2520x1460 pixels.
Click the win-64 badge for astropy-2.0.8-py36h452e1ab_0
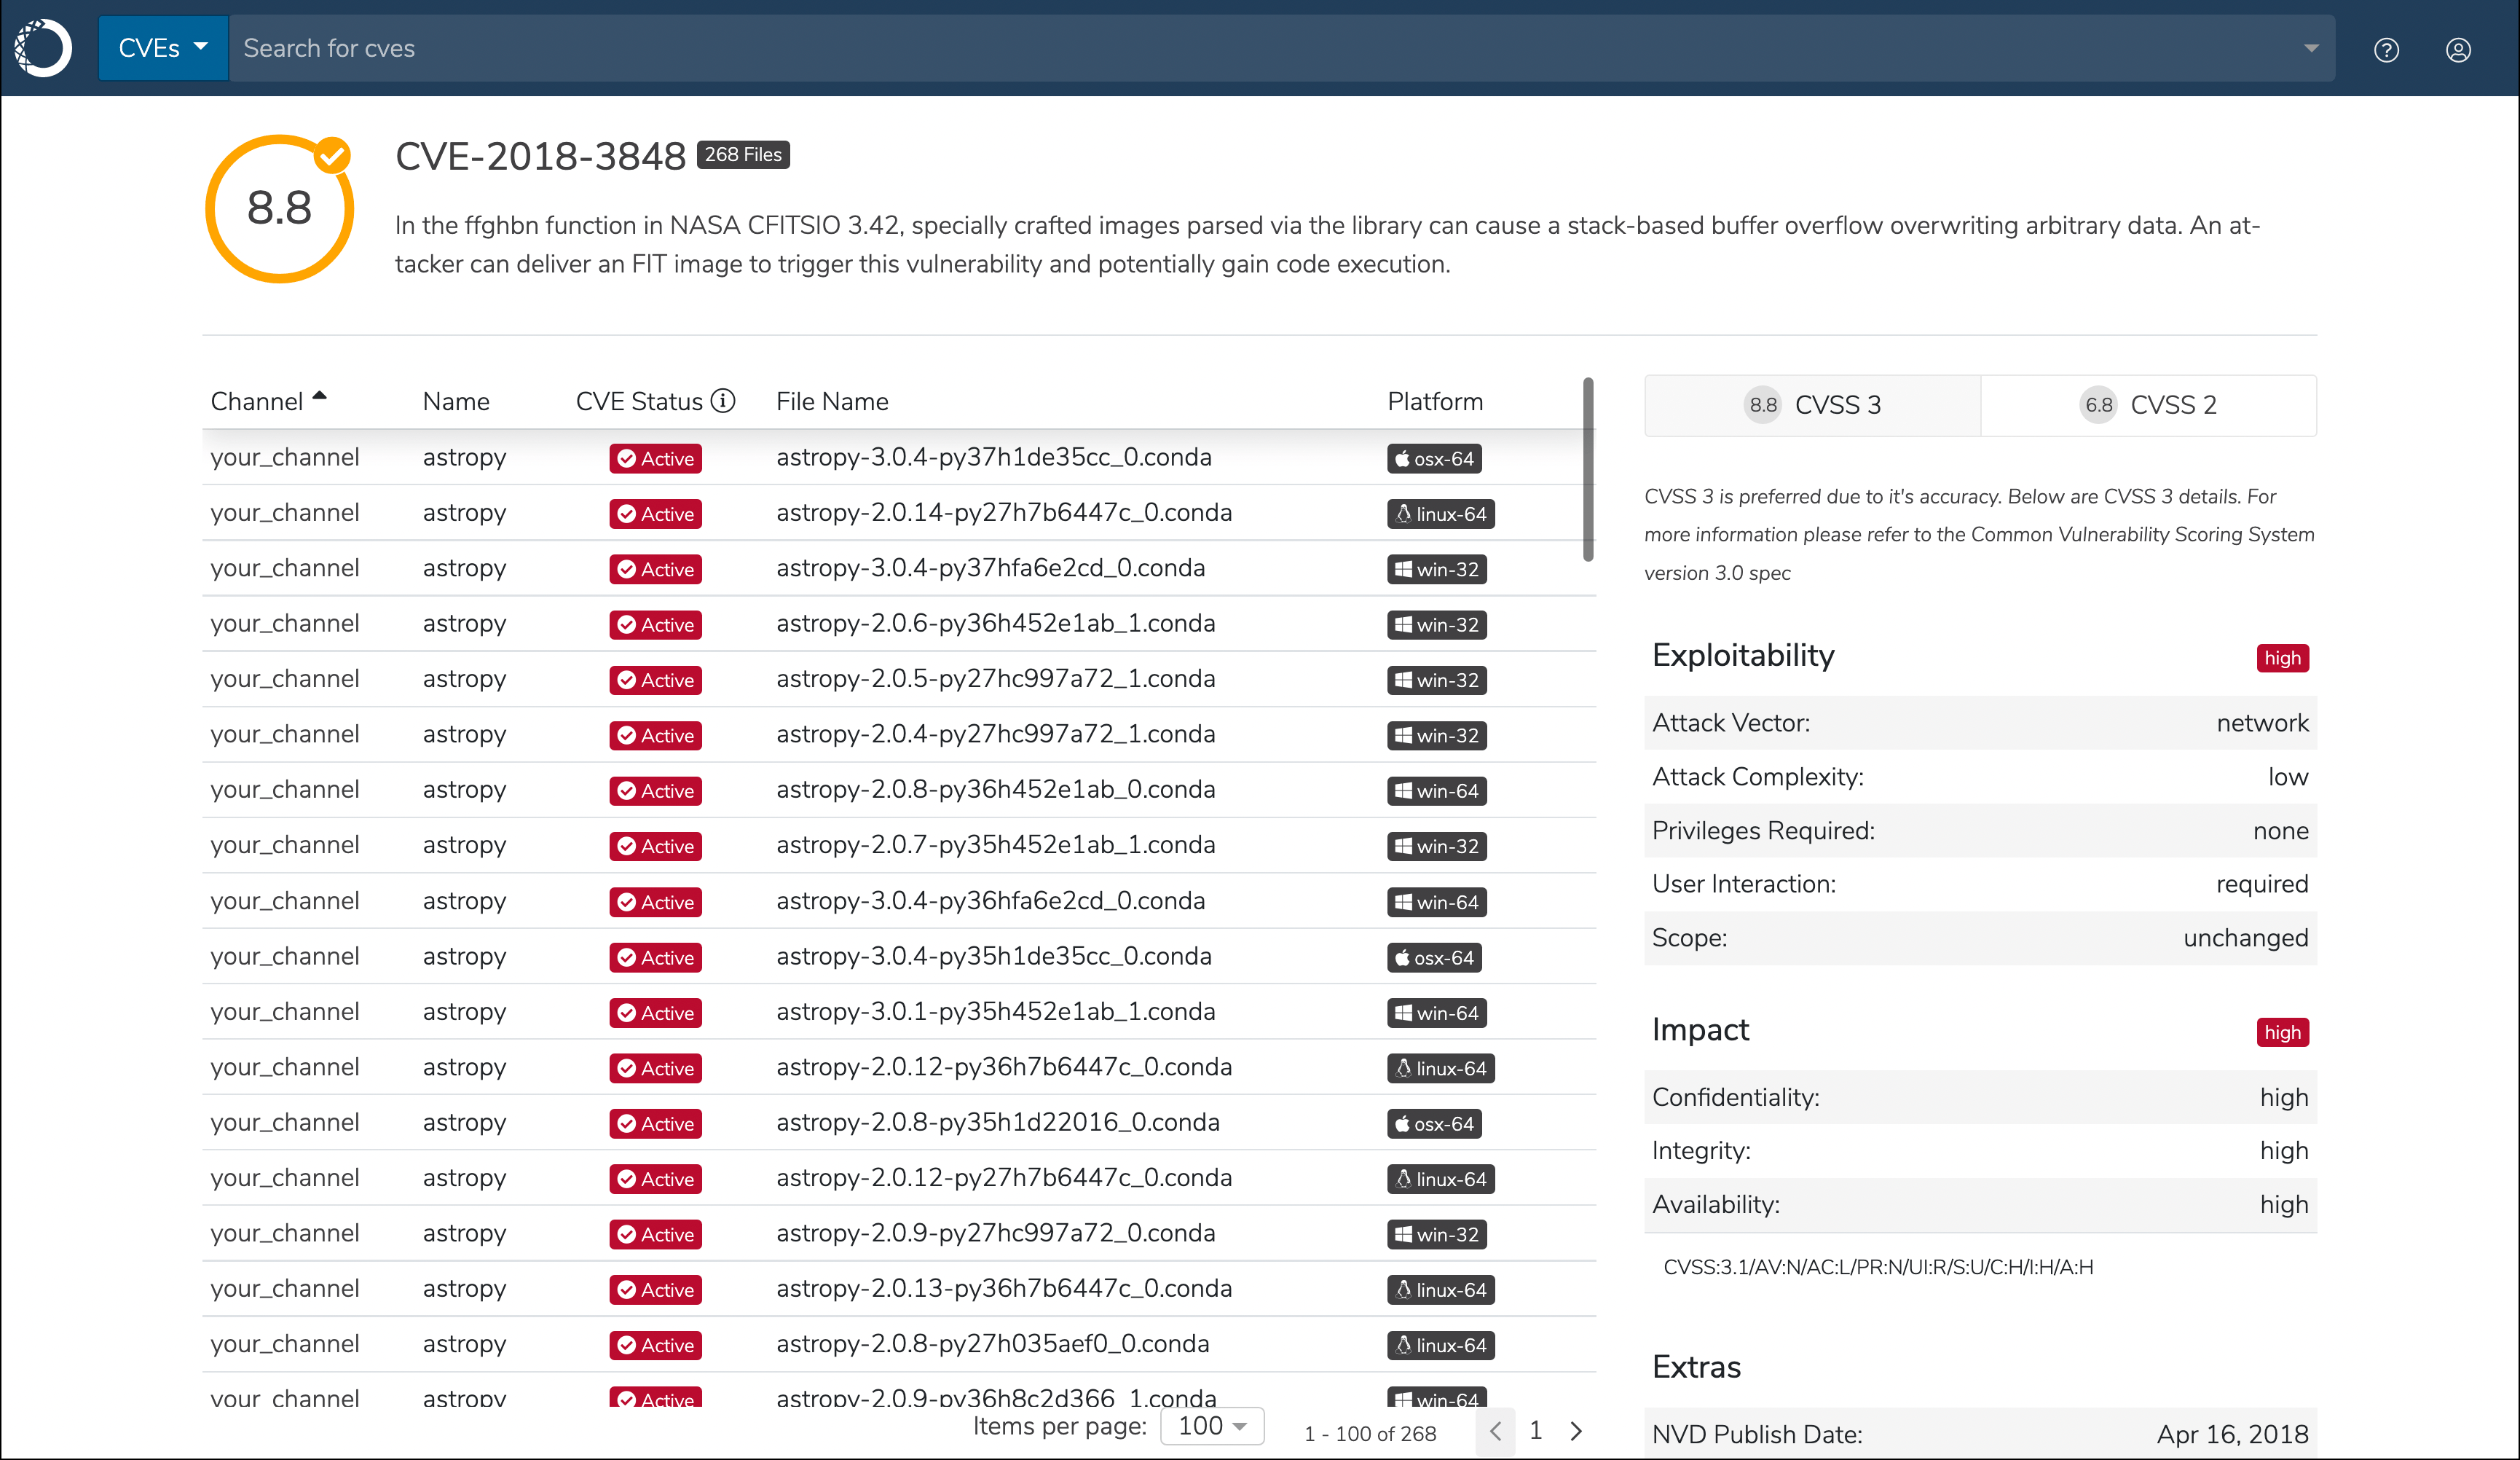1436,791
